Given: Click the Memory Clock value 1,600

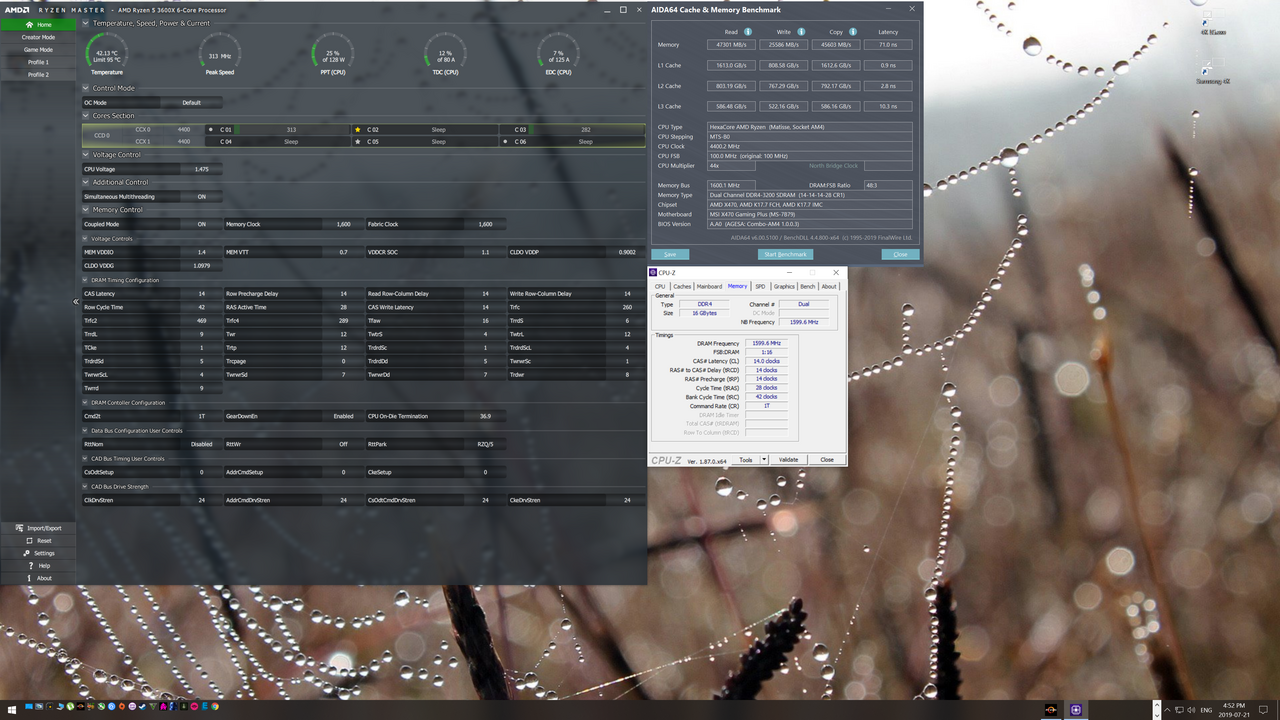Looking at the screenshot, I should 343,224.
